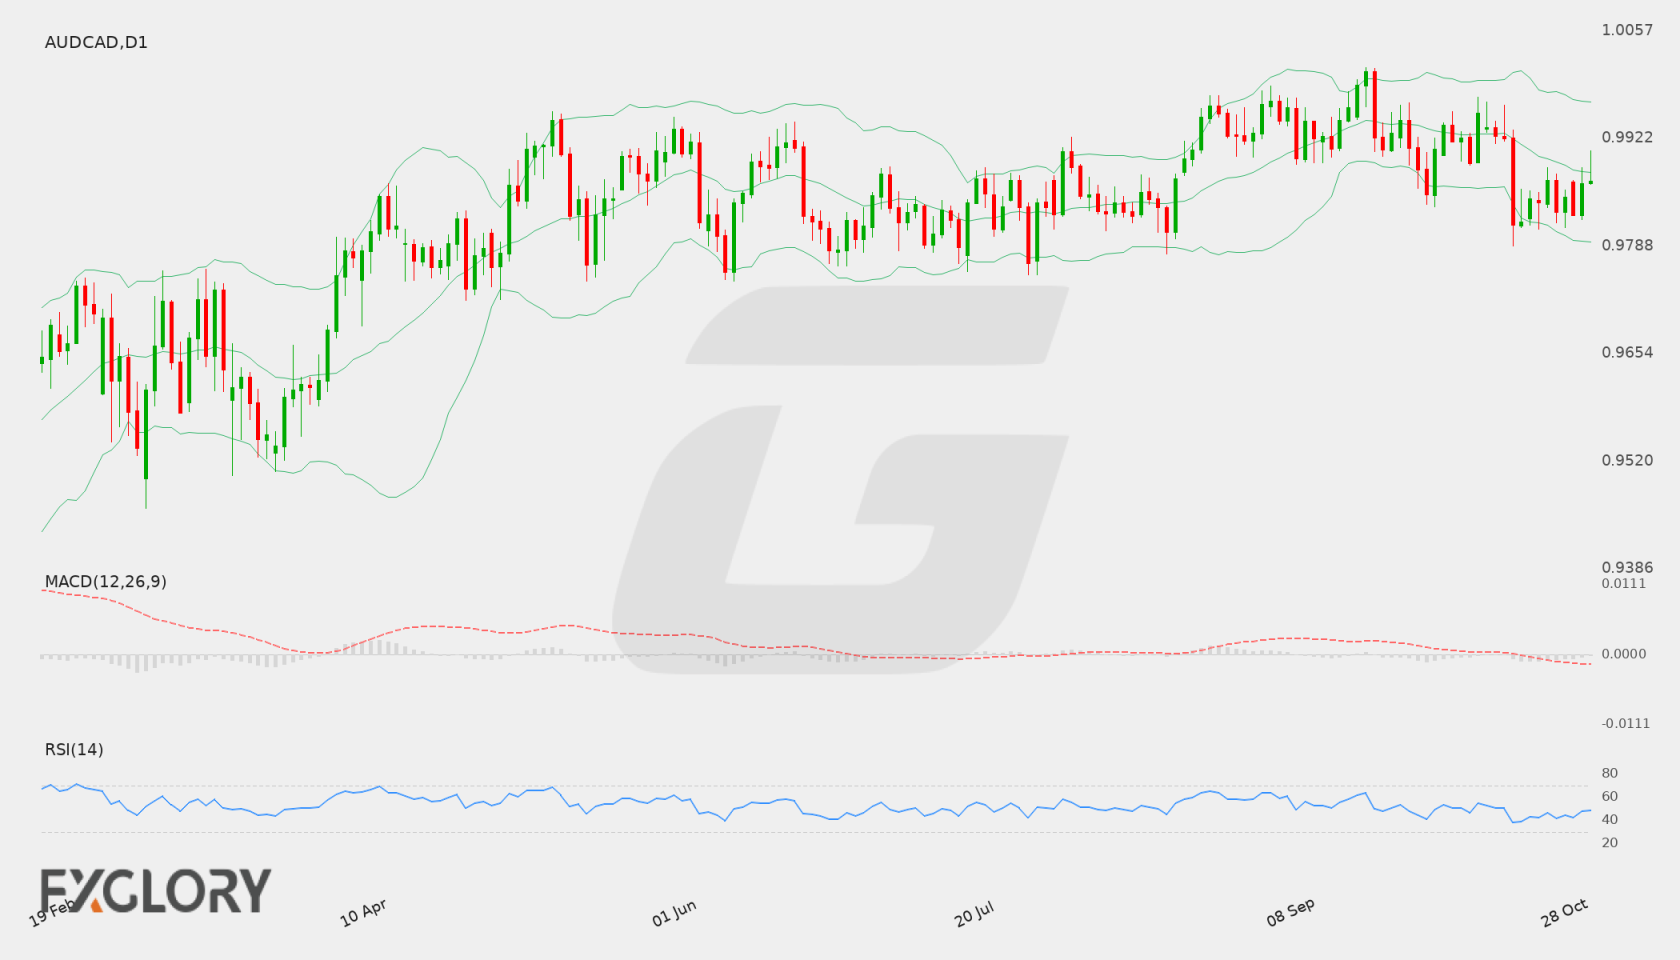Image resolution: width=1680 pixels, height=960 pixels.
Task: Click the AUDCAD,D1 chart title
Action: 96,42
